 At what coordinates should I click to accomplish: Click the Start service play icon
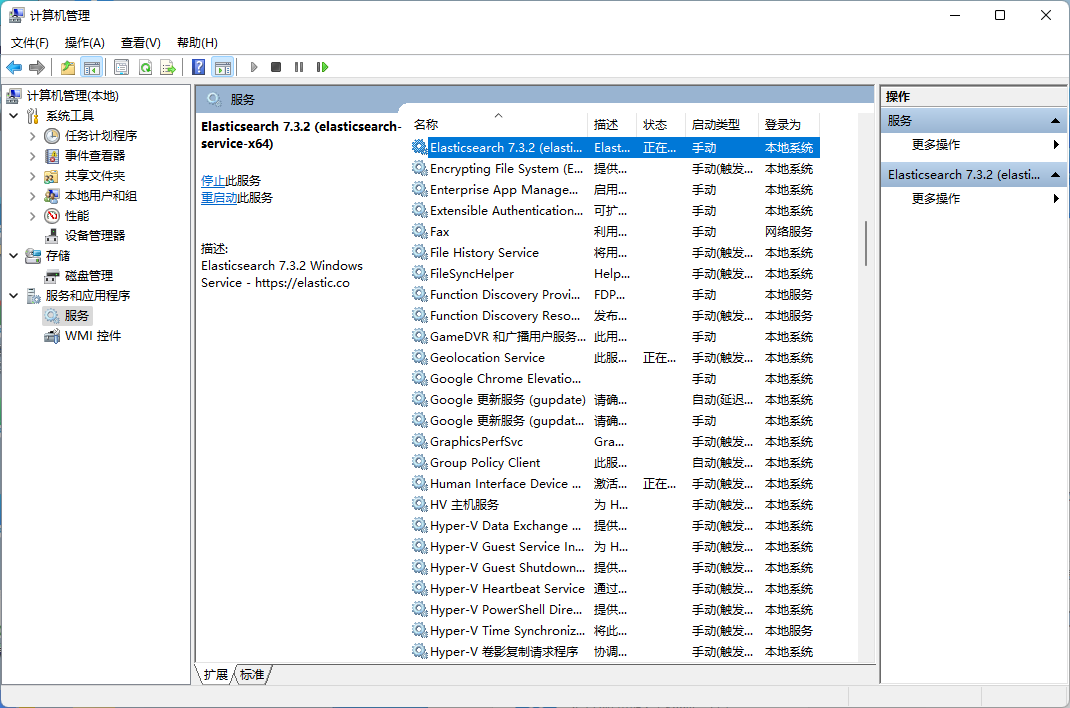coord(254,67)
